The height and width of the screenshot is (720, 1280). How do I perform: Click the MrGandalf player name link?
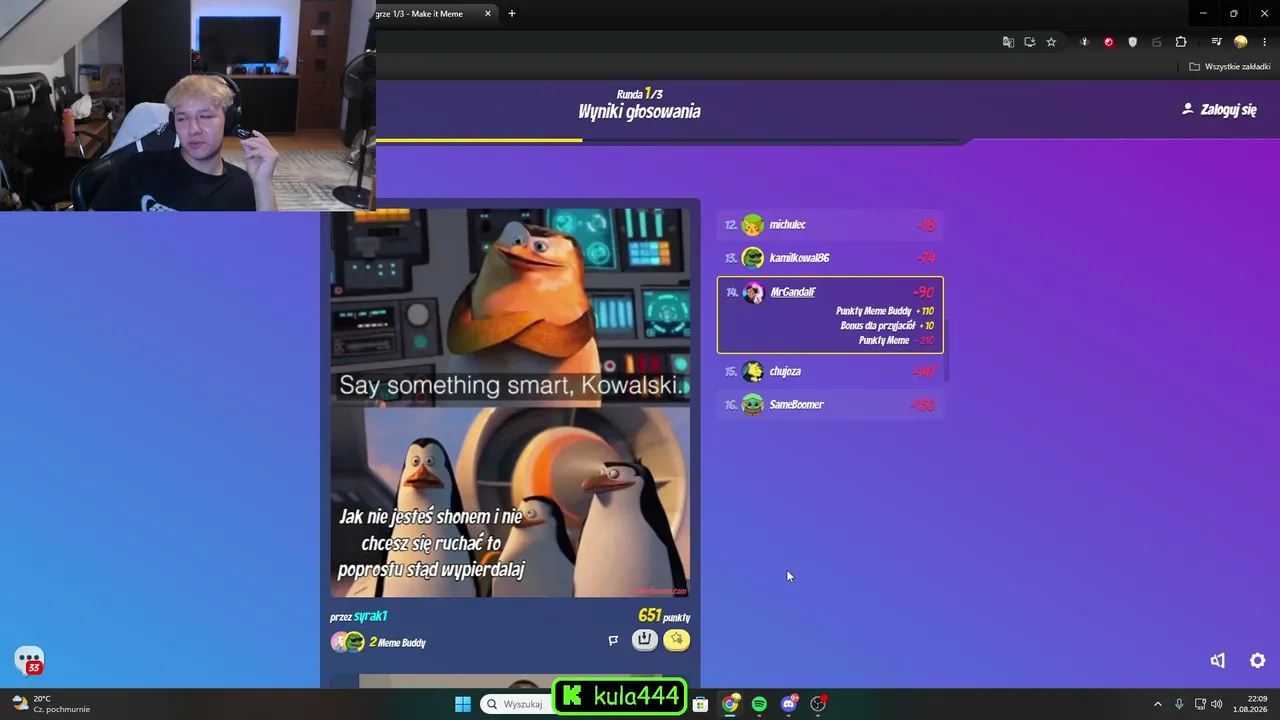click(x=793, y=292)
